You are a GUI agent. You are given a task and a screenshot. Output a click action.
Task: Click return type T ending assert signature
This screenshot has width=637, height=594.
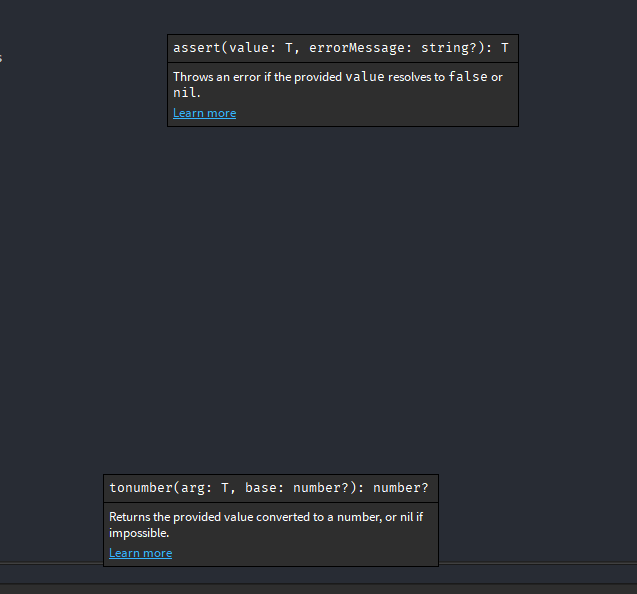tap(505, 48)
